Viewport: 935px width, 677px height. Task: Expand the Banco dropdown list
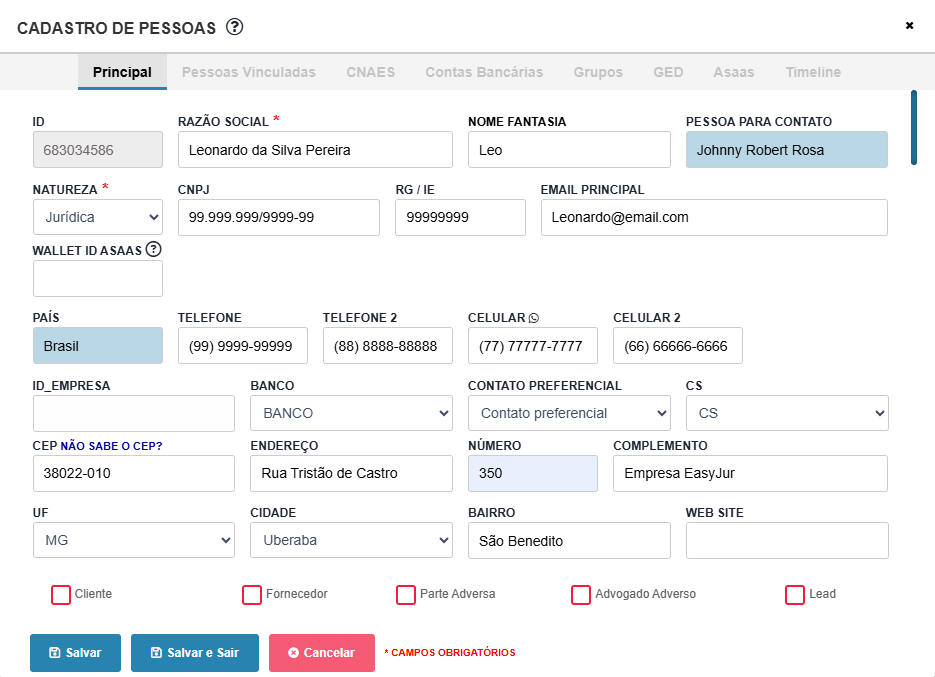[350, 413]
